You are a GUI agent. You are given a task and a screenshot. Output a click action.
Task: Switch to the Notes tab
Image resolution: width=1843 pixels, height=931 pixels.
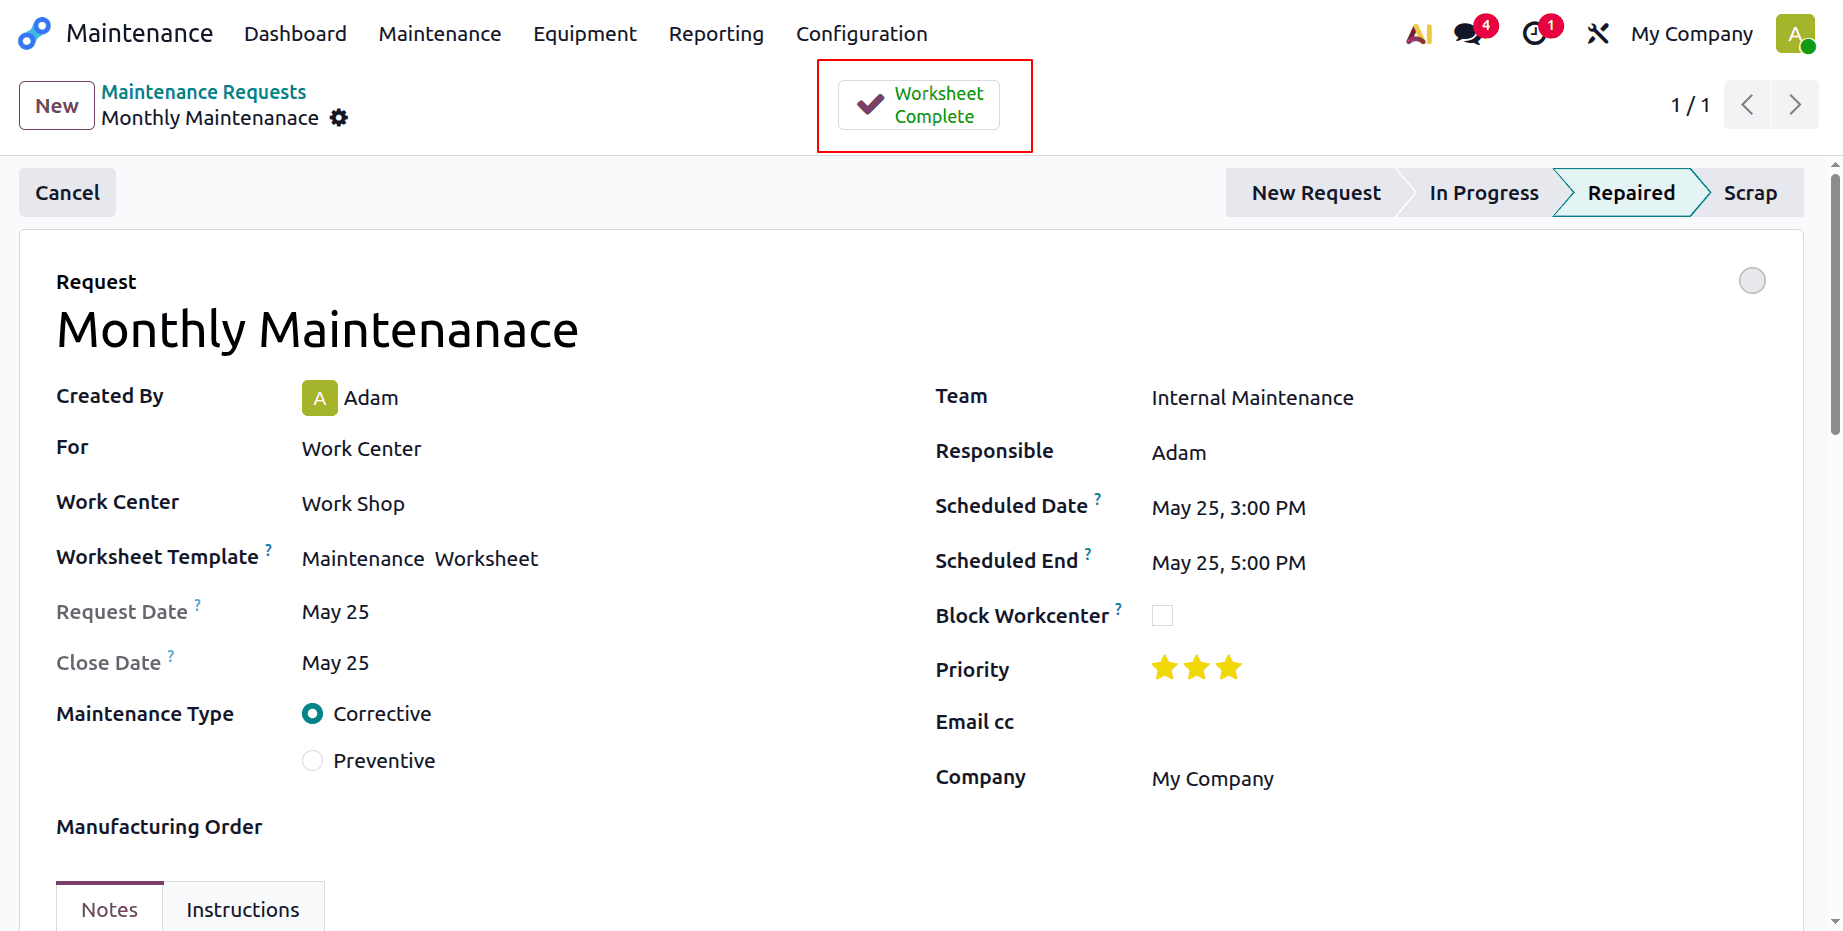click(x=110, y=910)
